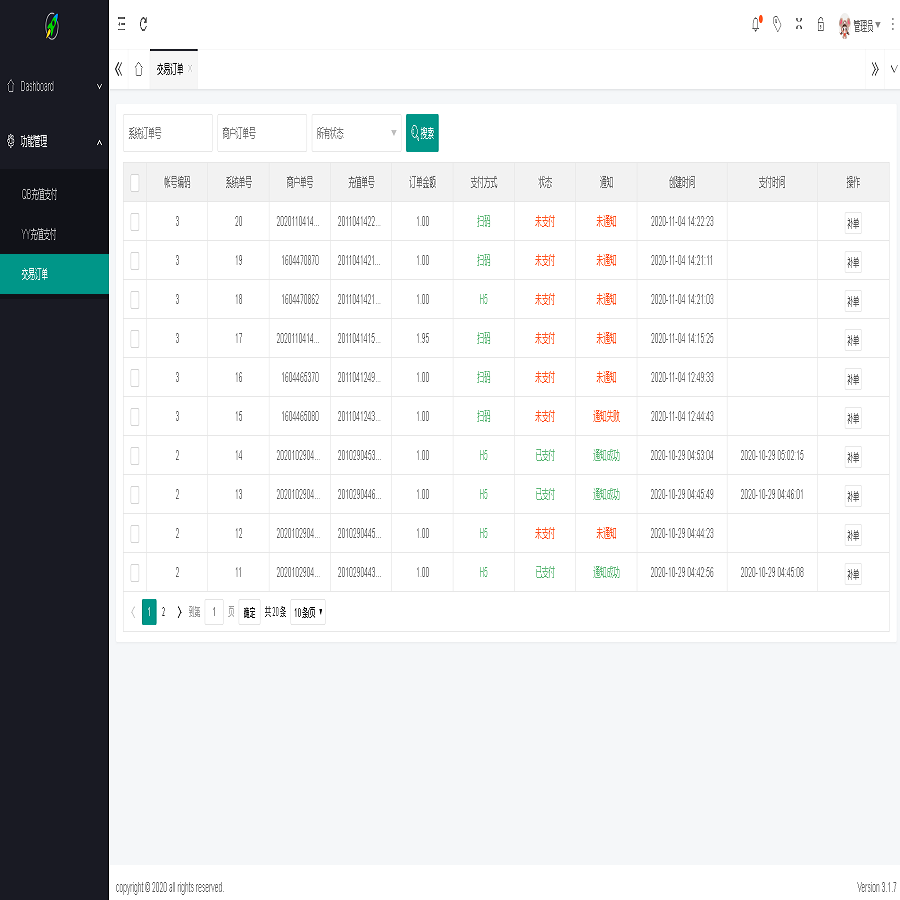Click inside the 系统订单号 input field
The image size is (900, 900).
pos(167,132)
